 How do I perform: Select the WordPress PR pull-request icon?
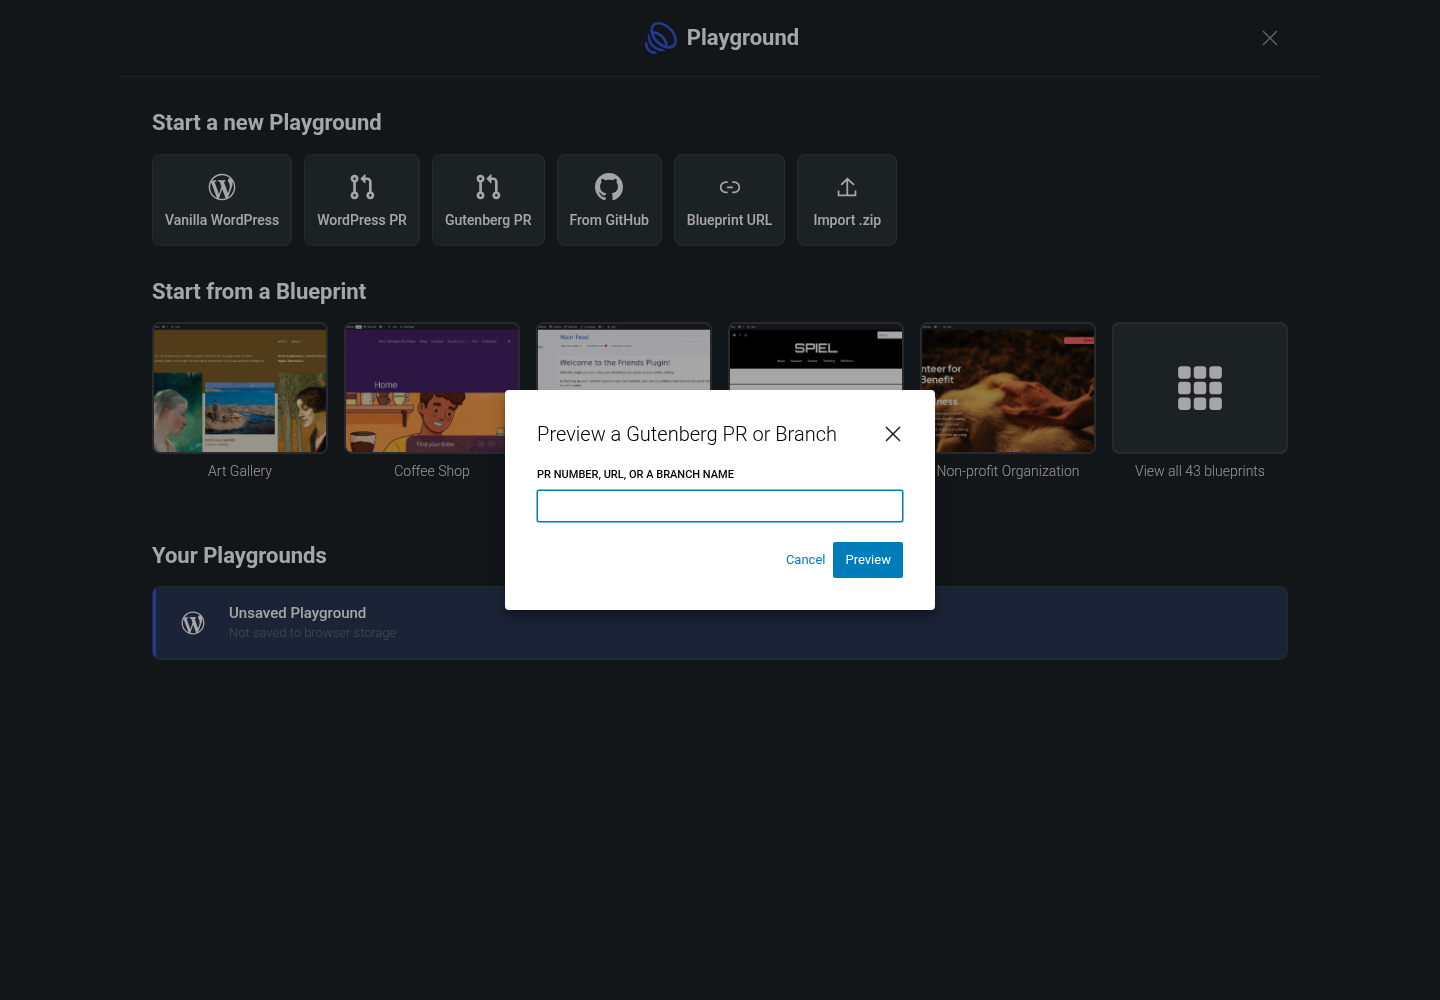click(362, 187)
